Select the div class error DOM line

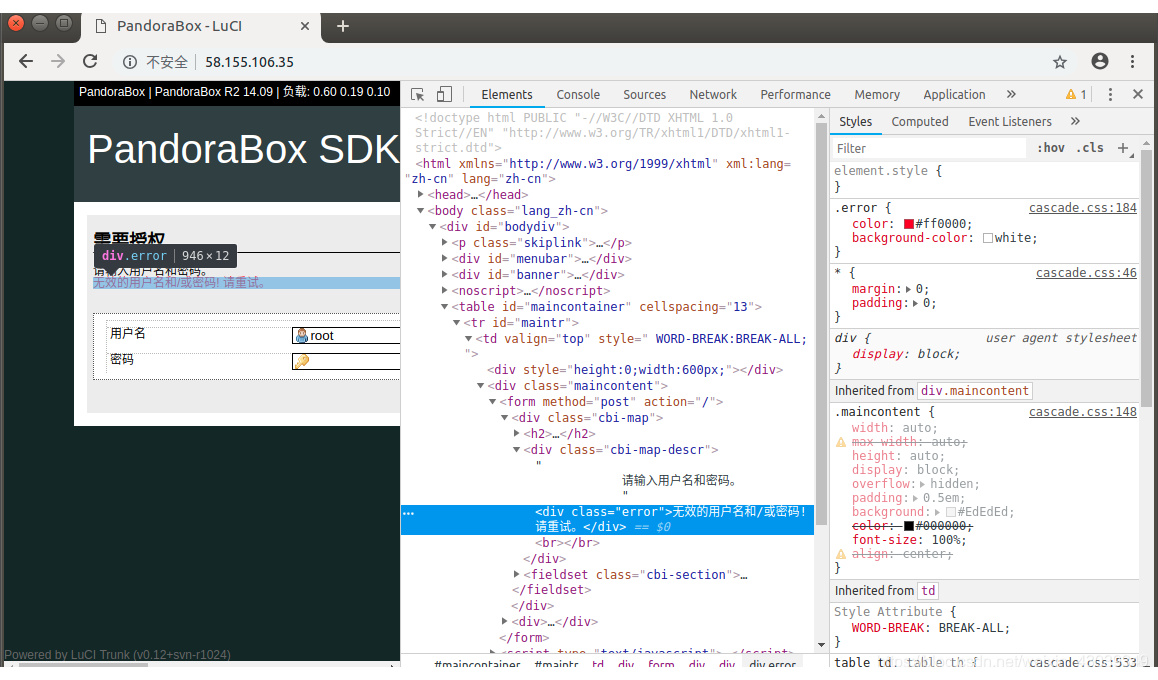coord(607,520)
